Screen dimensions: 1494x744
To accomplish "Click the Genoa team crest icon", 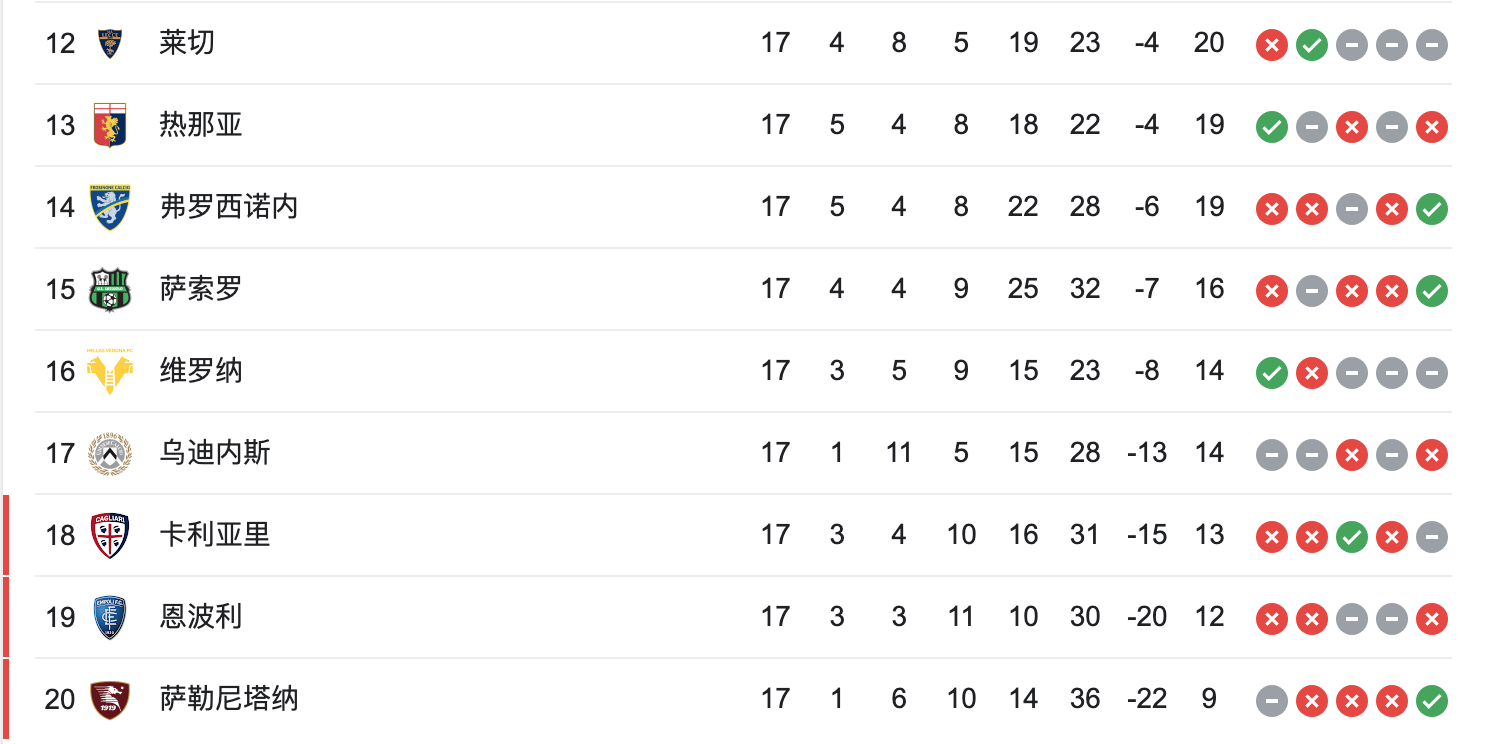I will click(x=110, y=125).
